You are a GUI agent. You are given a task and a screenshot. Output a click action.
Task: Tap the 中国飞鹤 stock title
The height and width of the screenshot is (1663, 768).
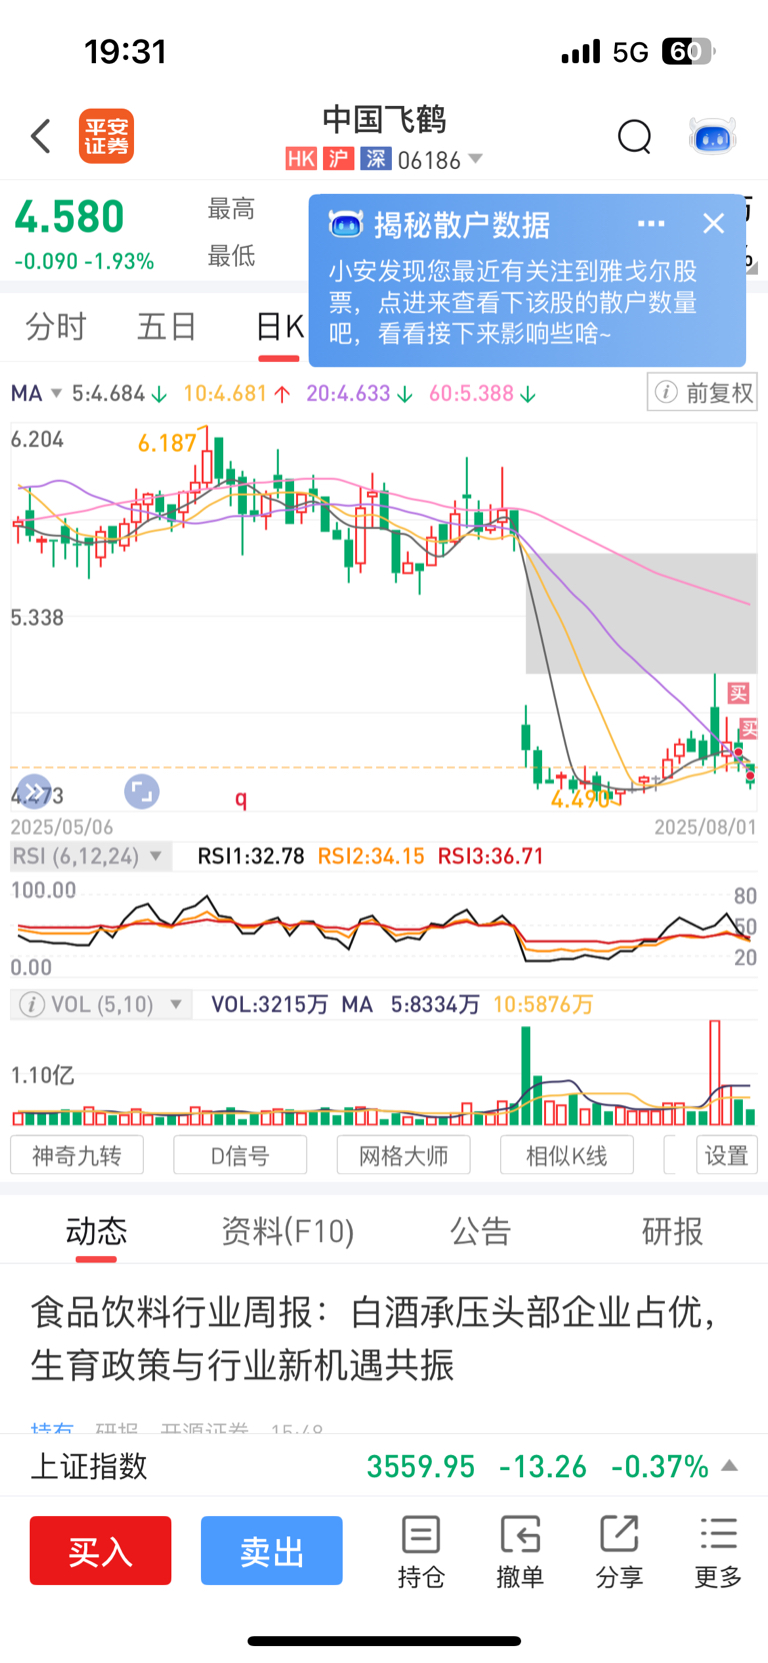[x=384, y=120]
